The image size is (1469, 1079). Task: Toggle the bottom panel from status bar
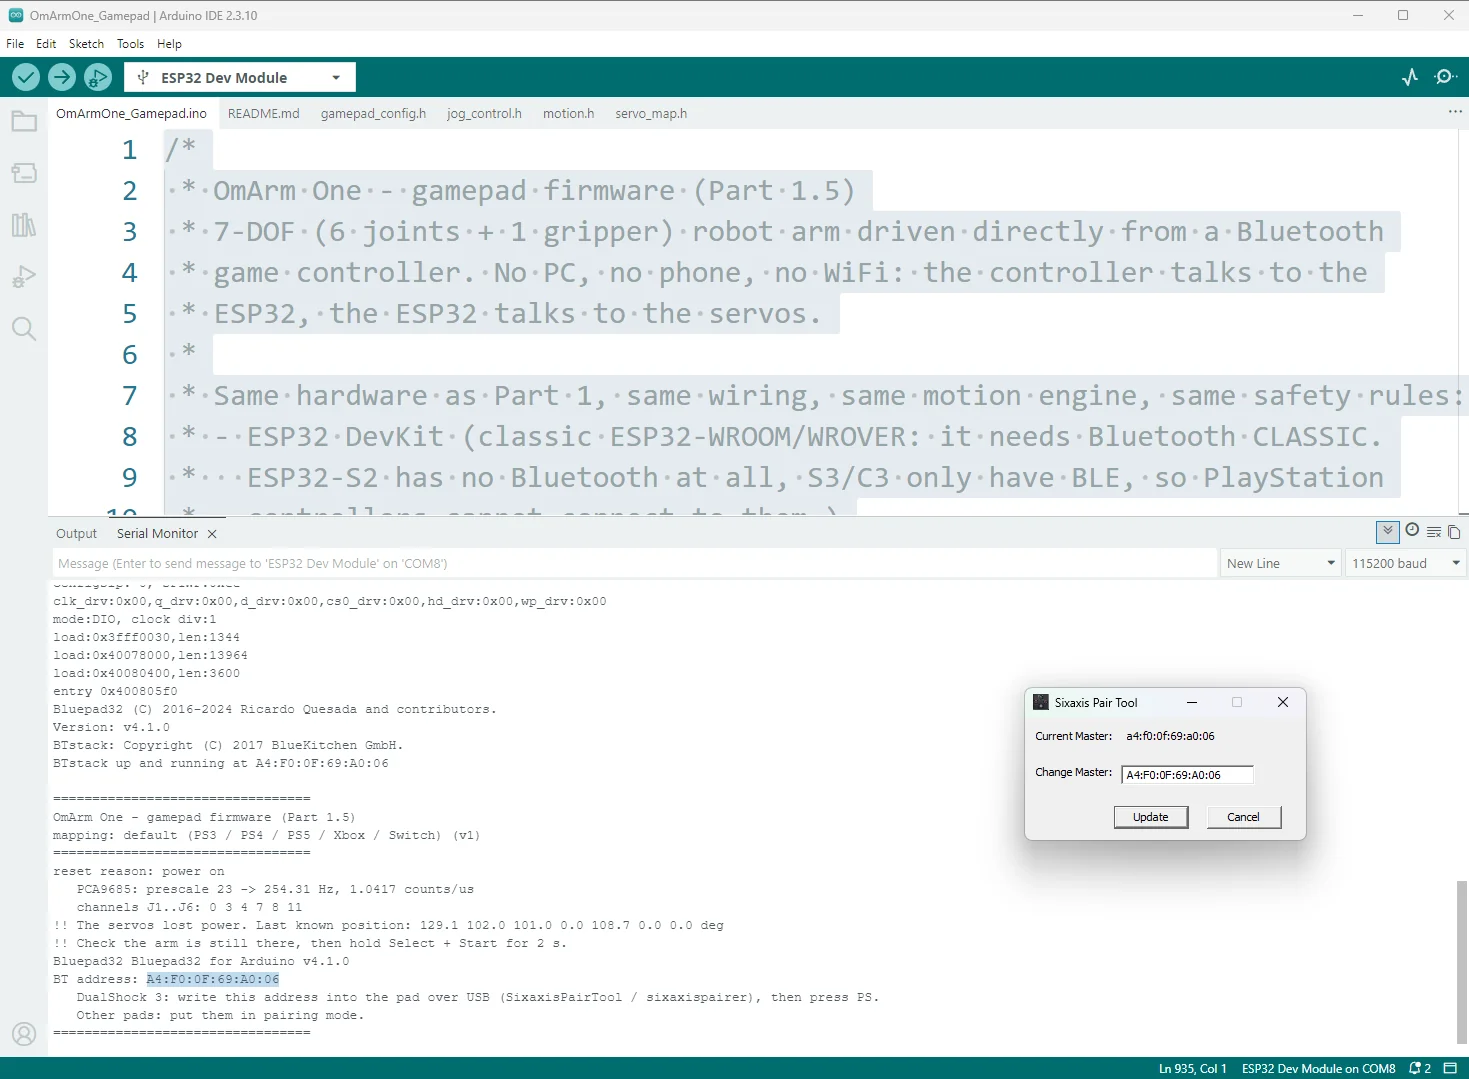coord(1450,1068)
